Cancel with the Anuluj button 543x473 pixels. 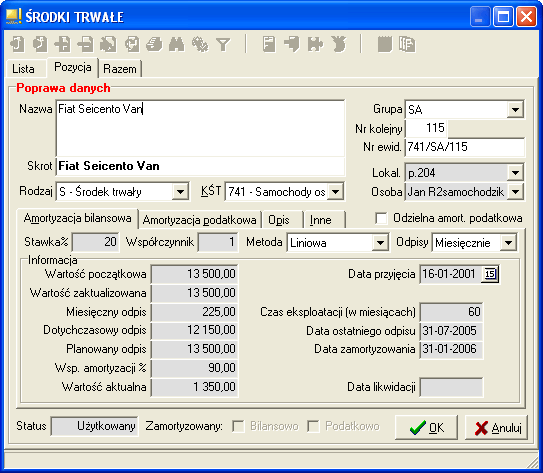click(x=496, y=428)
